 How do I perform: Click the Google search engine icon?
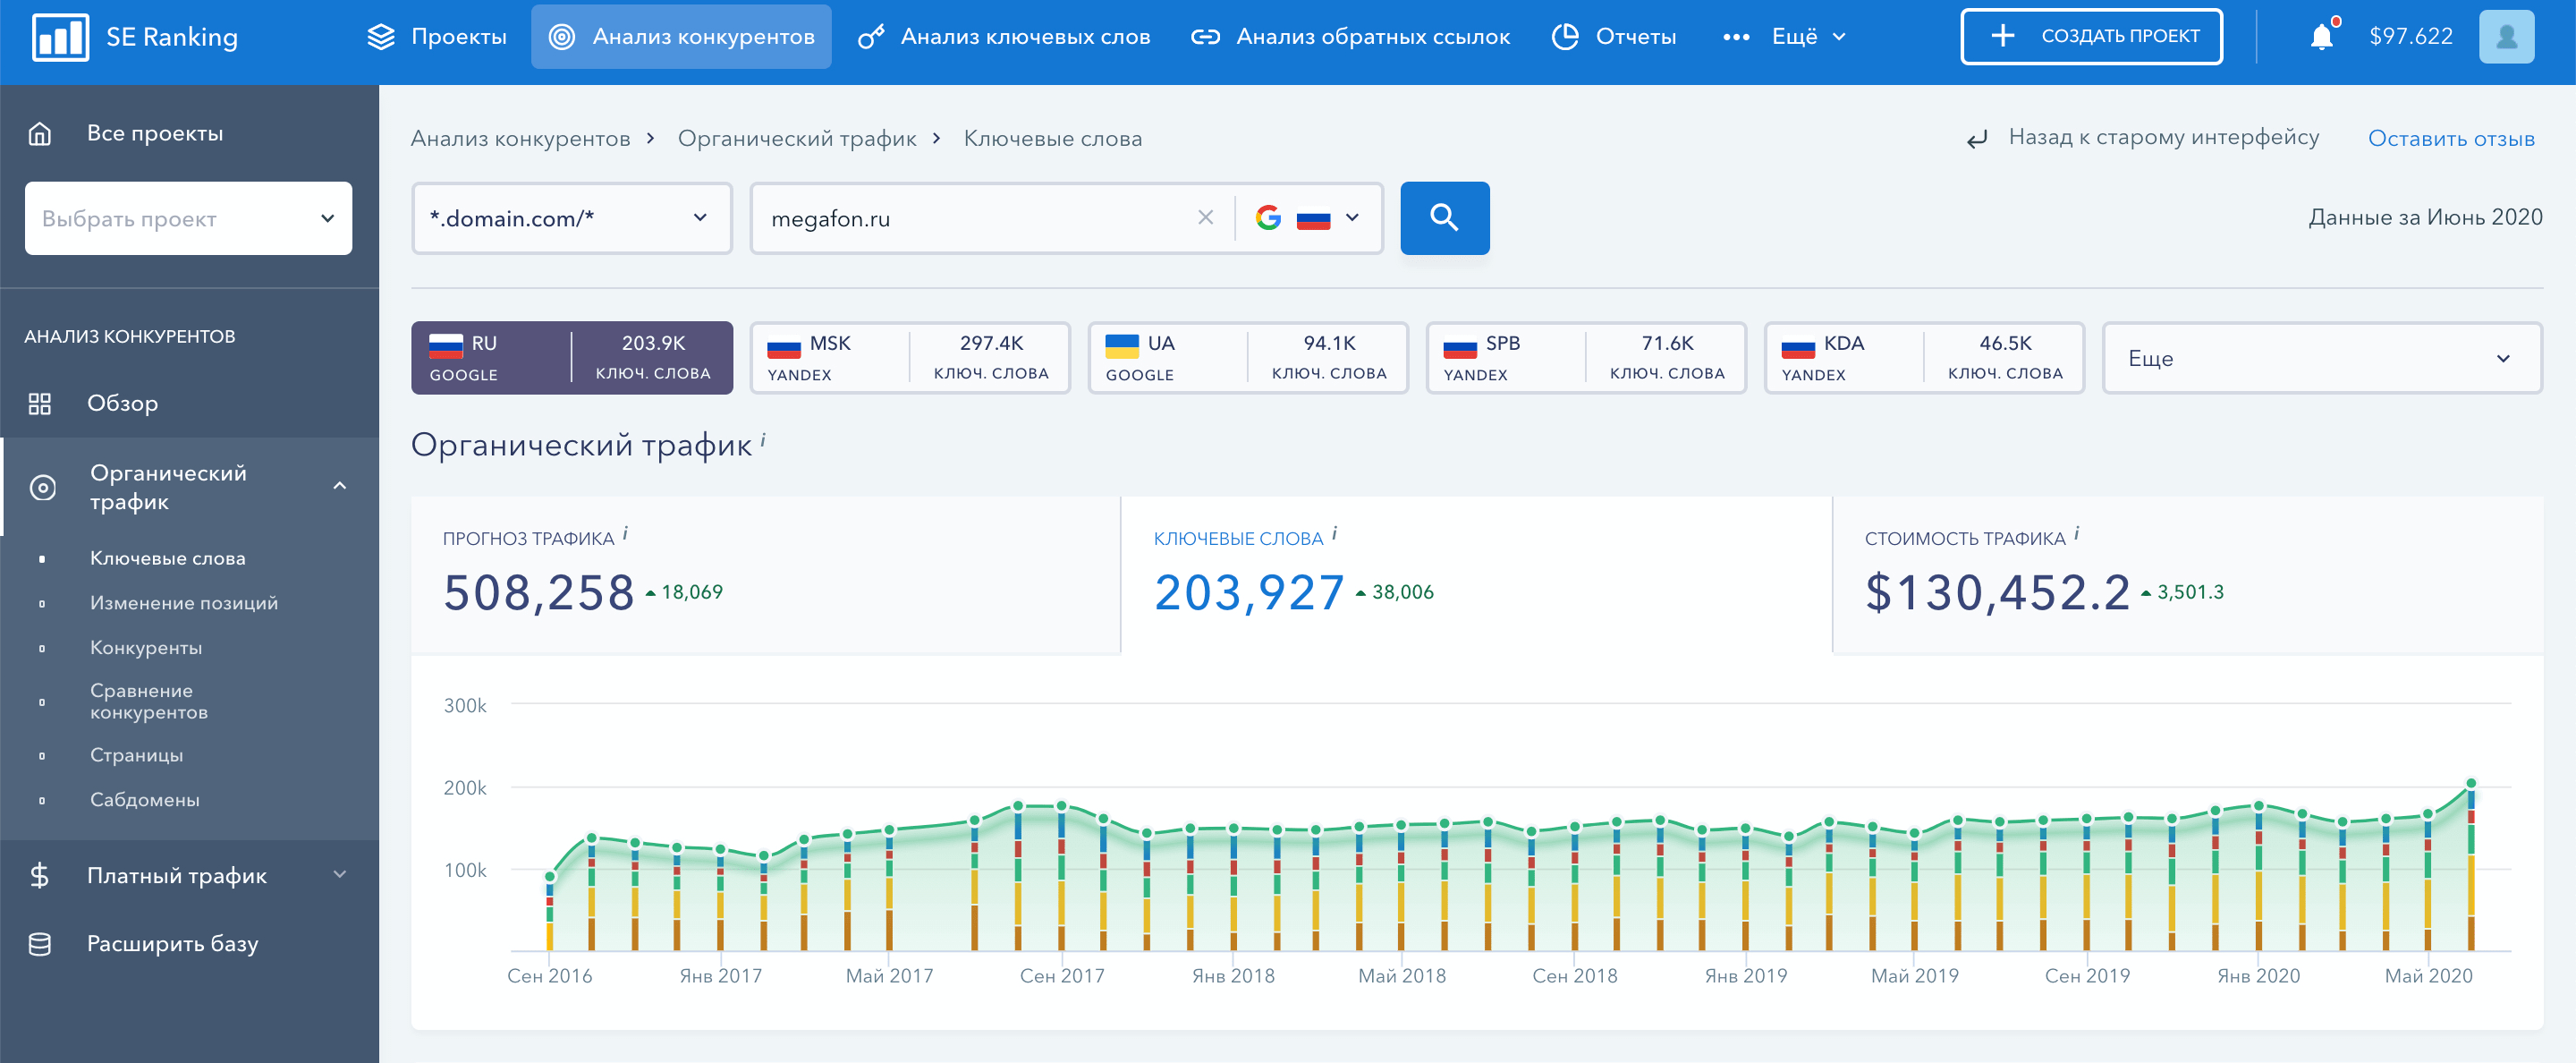point(1268,217)
